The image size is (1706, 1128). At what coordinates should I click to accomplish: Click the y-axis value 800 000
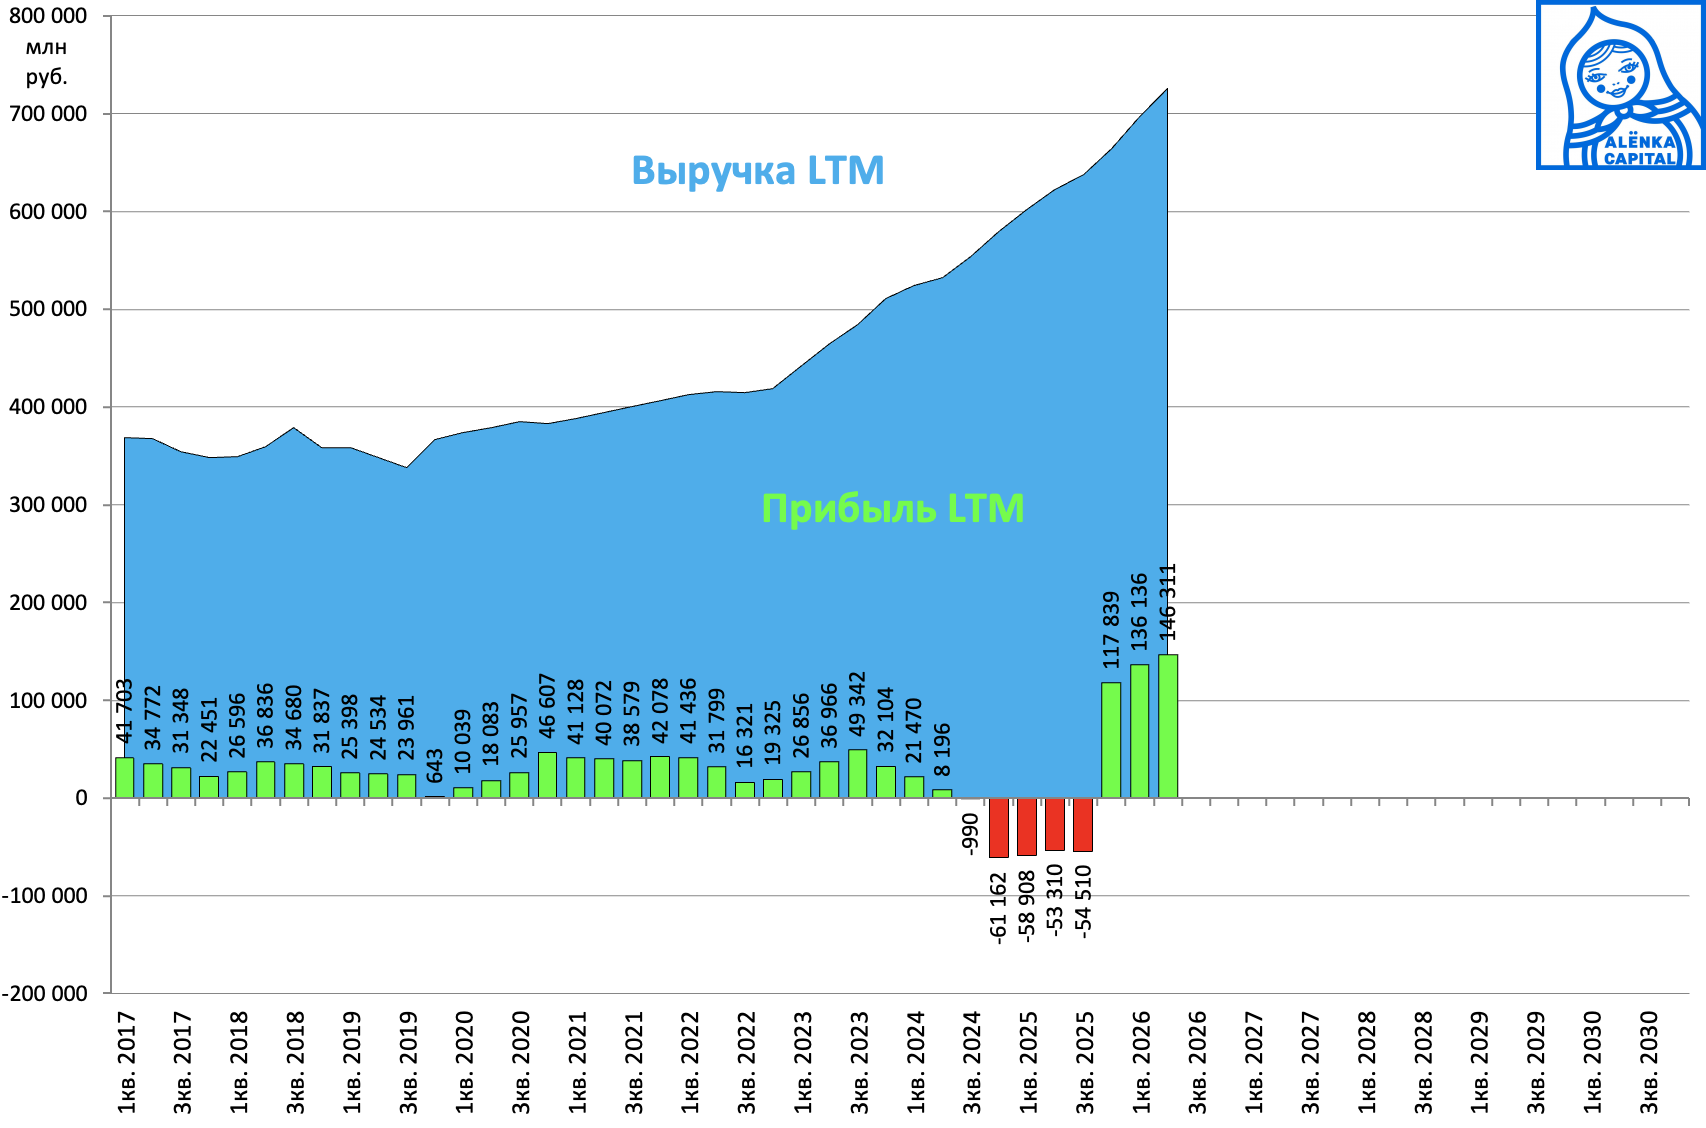[48, 16]
